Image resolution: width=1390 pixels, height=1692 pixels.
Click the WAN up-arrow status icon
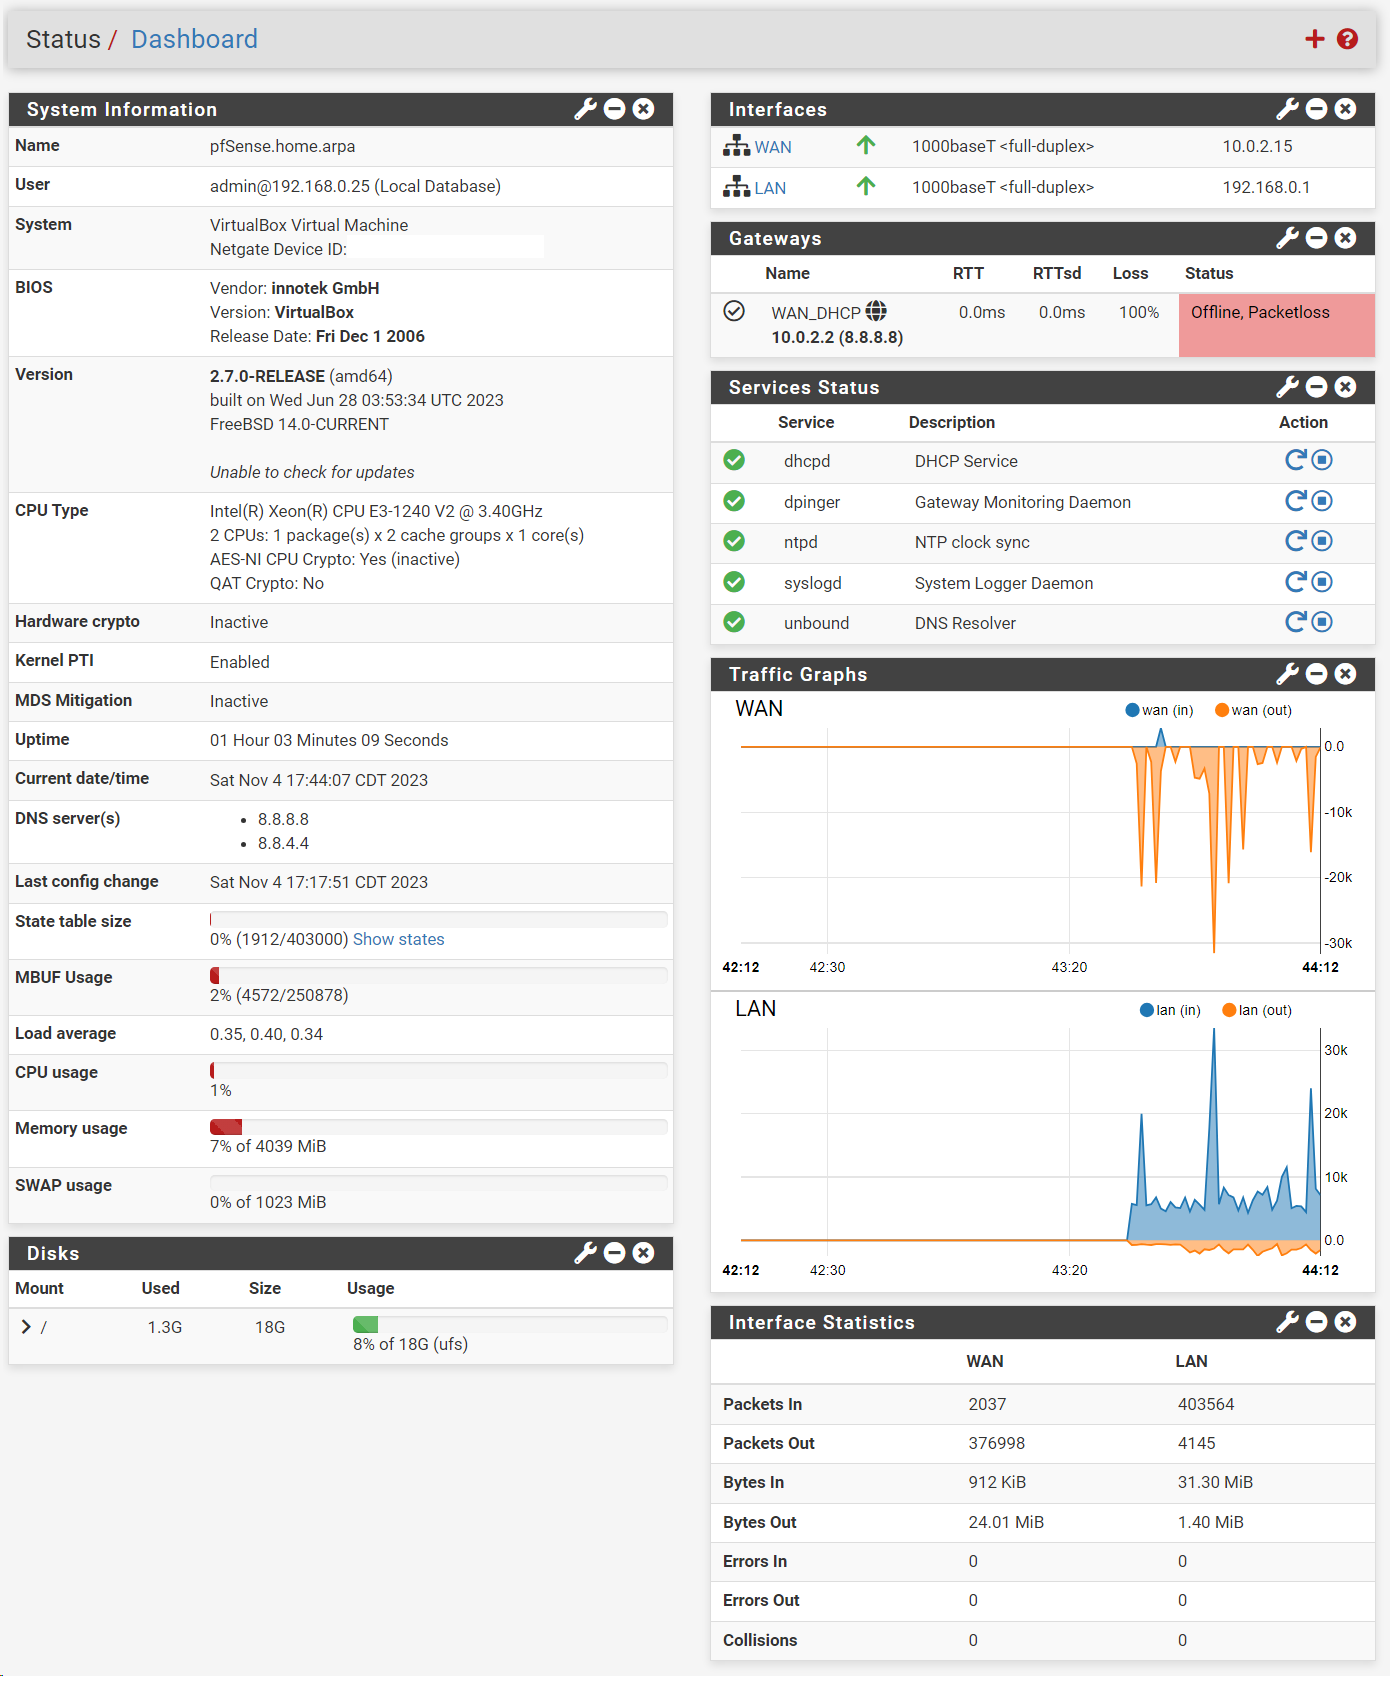pyautogui.click(x=866, y=145)
